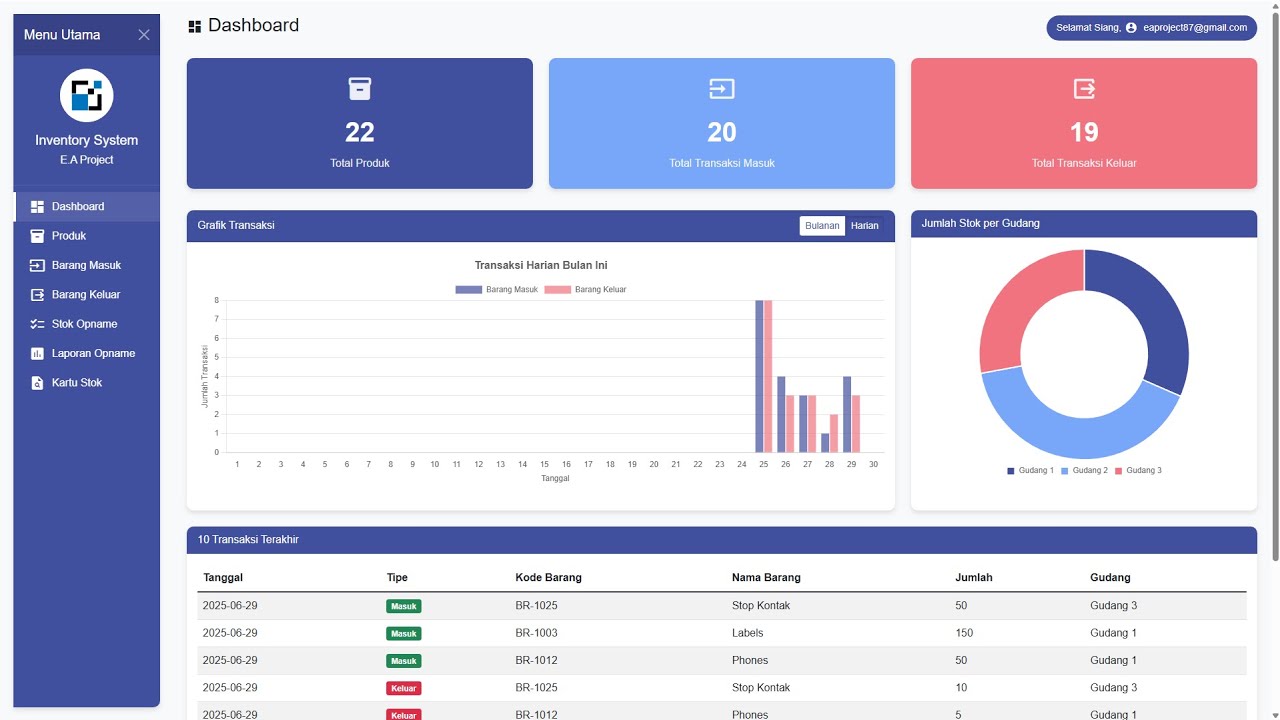Click the Total Produk card
This screenshot has width=1280, height=720.
[x=360, y=123]
